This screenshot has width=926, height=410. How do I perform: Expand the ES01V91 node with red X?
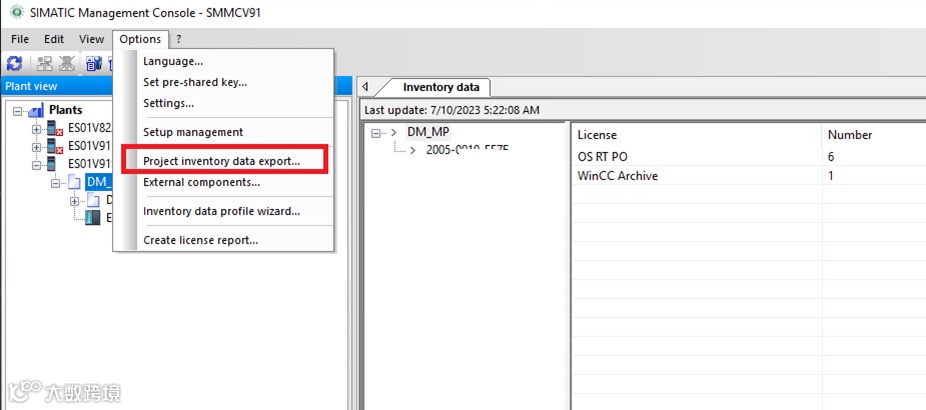pyautogui.click(x=37, y=147)
